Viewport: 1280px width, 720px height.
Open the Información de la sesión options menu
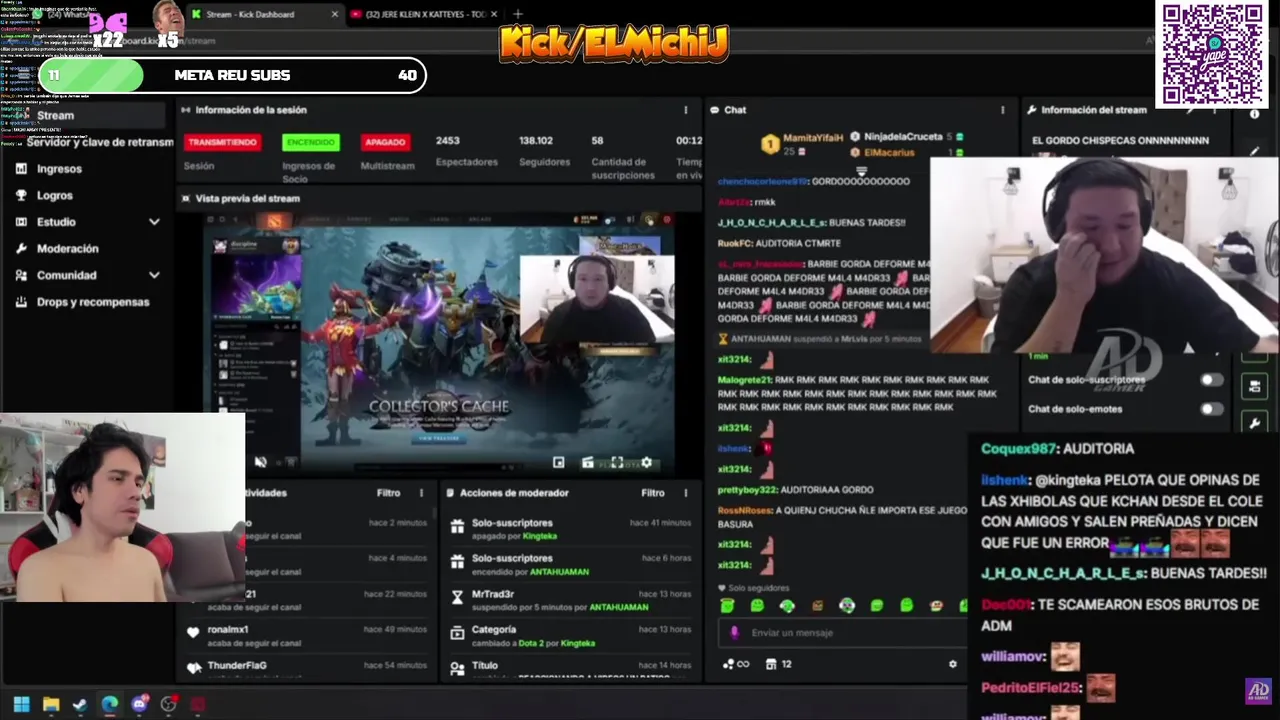tap(685, 110)
